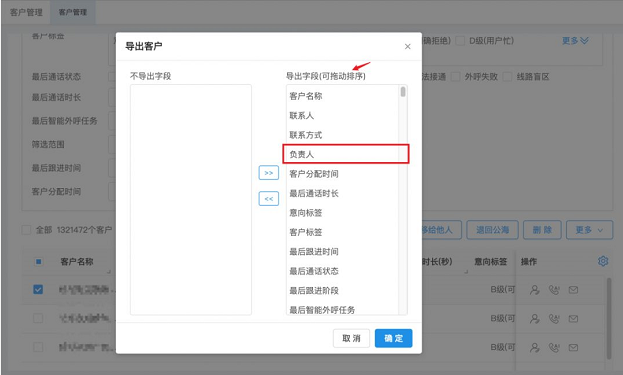Switch to the first 客户管理 tab
The width and height of the screenshot is (623, 375).
click(26, 12)
